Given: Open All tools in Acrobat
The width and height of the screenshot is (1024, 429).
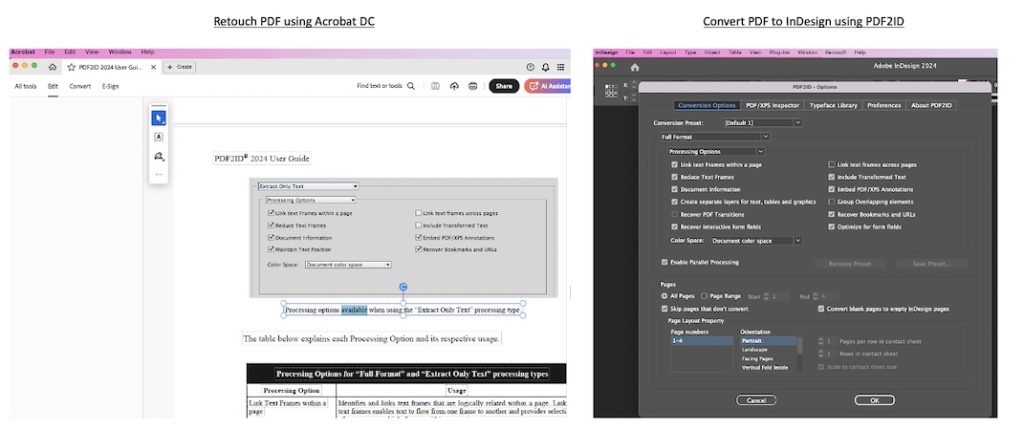Looking at the screenshot, I should tap(25, 86).
